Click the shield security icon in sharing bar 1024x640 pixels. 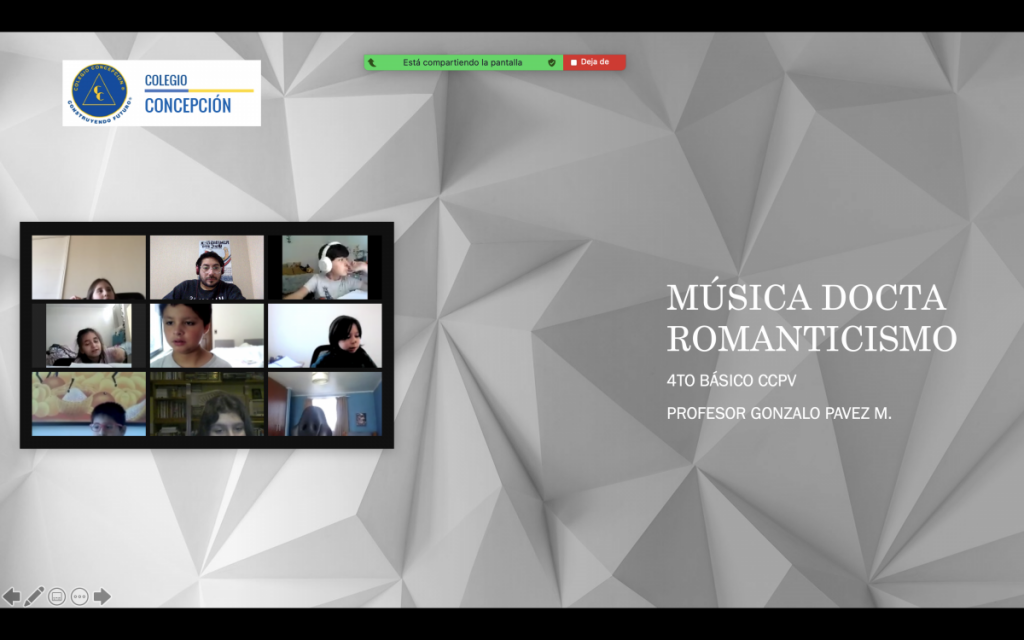[551, 62]
